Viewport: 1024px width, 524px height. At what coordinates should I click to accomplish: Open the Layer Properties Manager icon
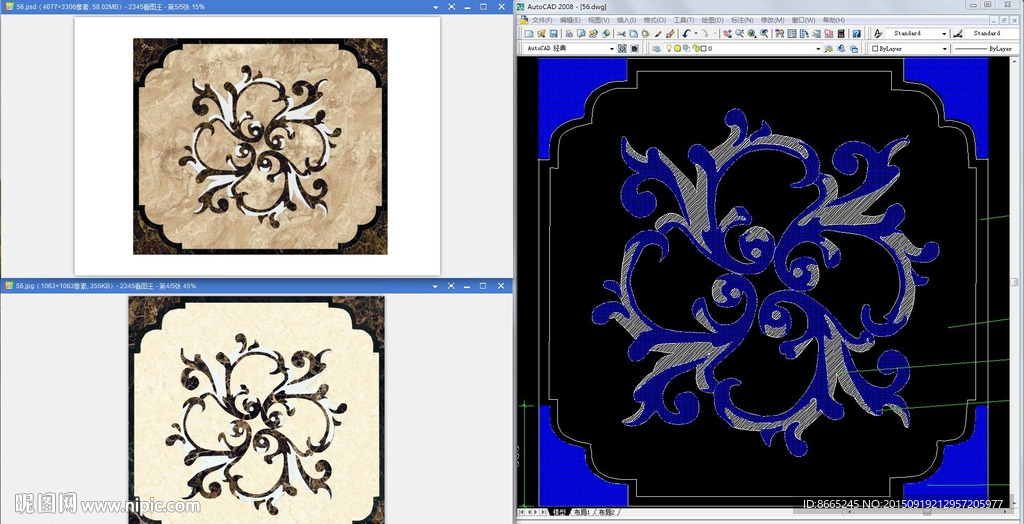tap(655, 48)
